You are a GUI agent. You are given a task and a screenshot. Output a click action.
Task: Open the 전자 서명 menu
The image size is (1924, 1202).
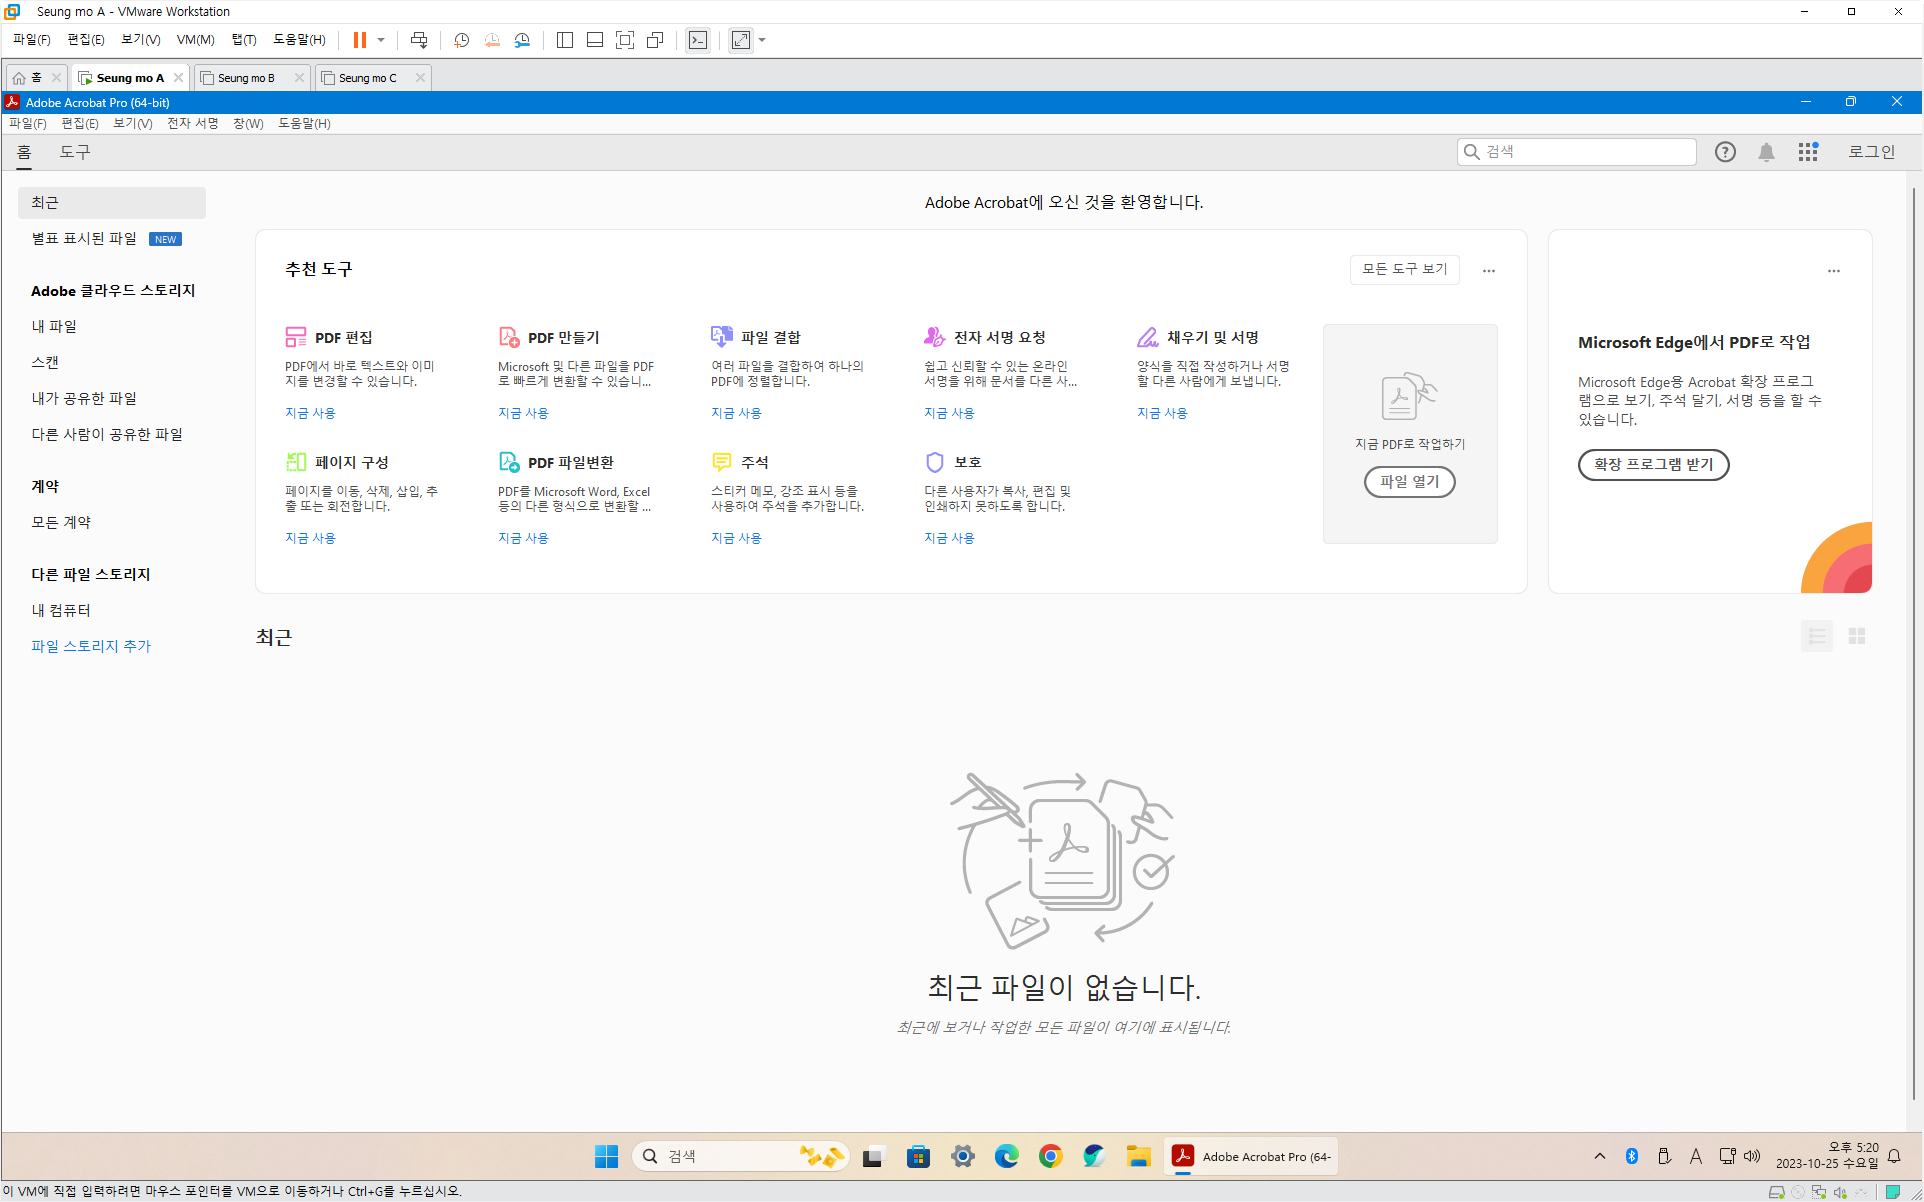click(x=192, y=123)
